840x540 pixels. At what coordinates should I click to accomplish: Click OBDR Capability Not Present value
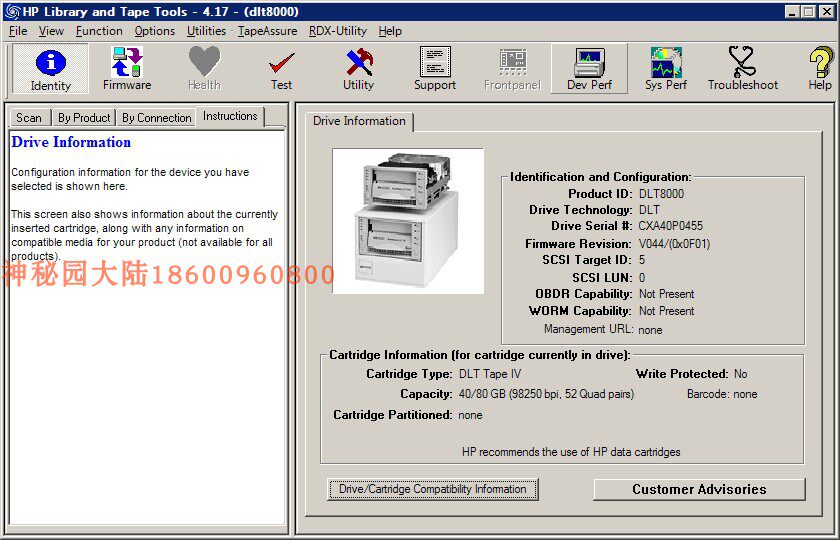pyautogui.click(x=666, y=294)
